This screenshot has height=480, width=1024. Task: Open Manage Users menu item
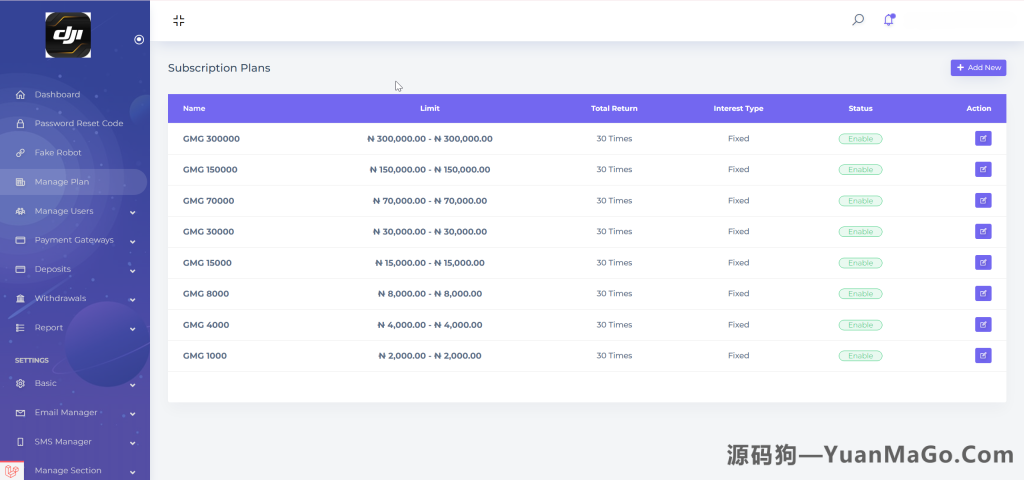(x=64, y=212)
